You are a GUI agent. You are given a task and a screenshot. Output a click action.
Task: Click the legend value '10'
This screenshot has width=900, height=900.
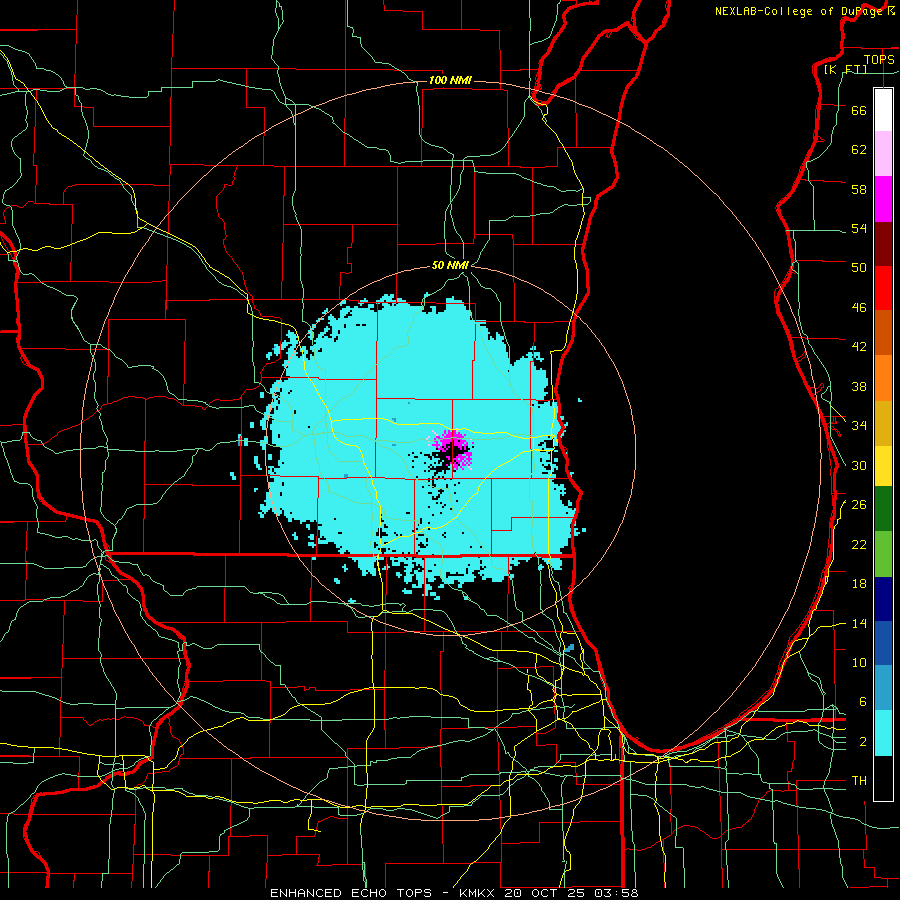tap(859, 662)
